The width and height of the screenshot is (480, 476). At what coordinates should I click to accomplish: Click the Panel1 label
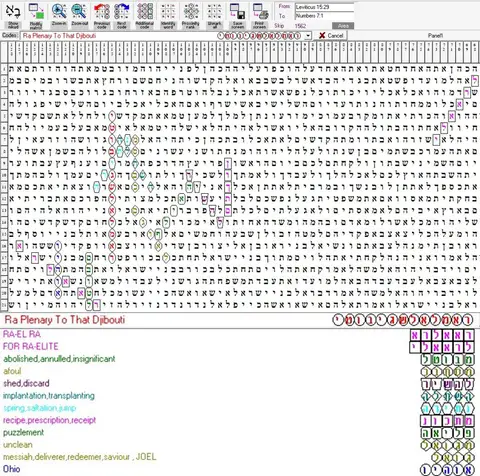coord(436,36)
